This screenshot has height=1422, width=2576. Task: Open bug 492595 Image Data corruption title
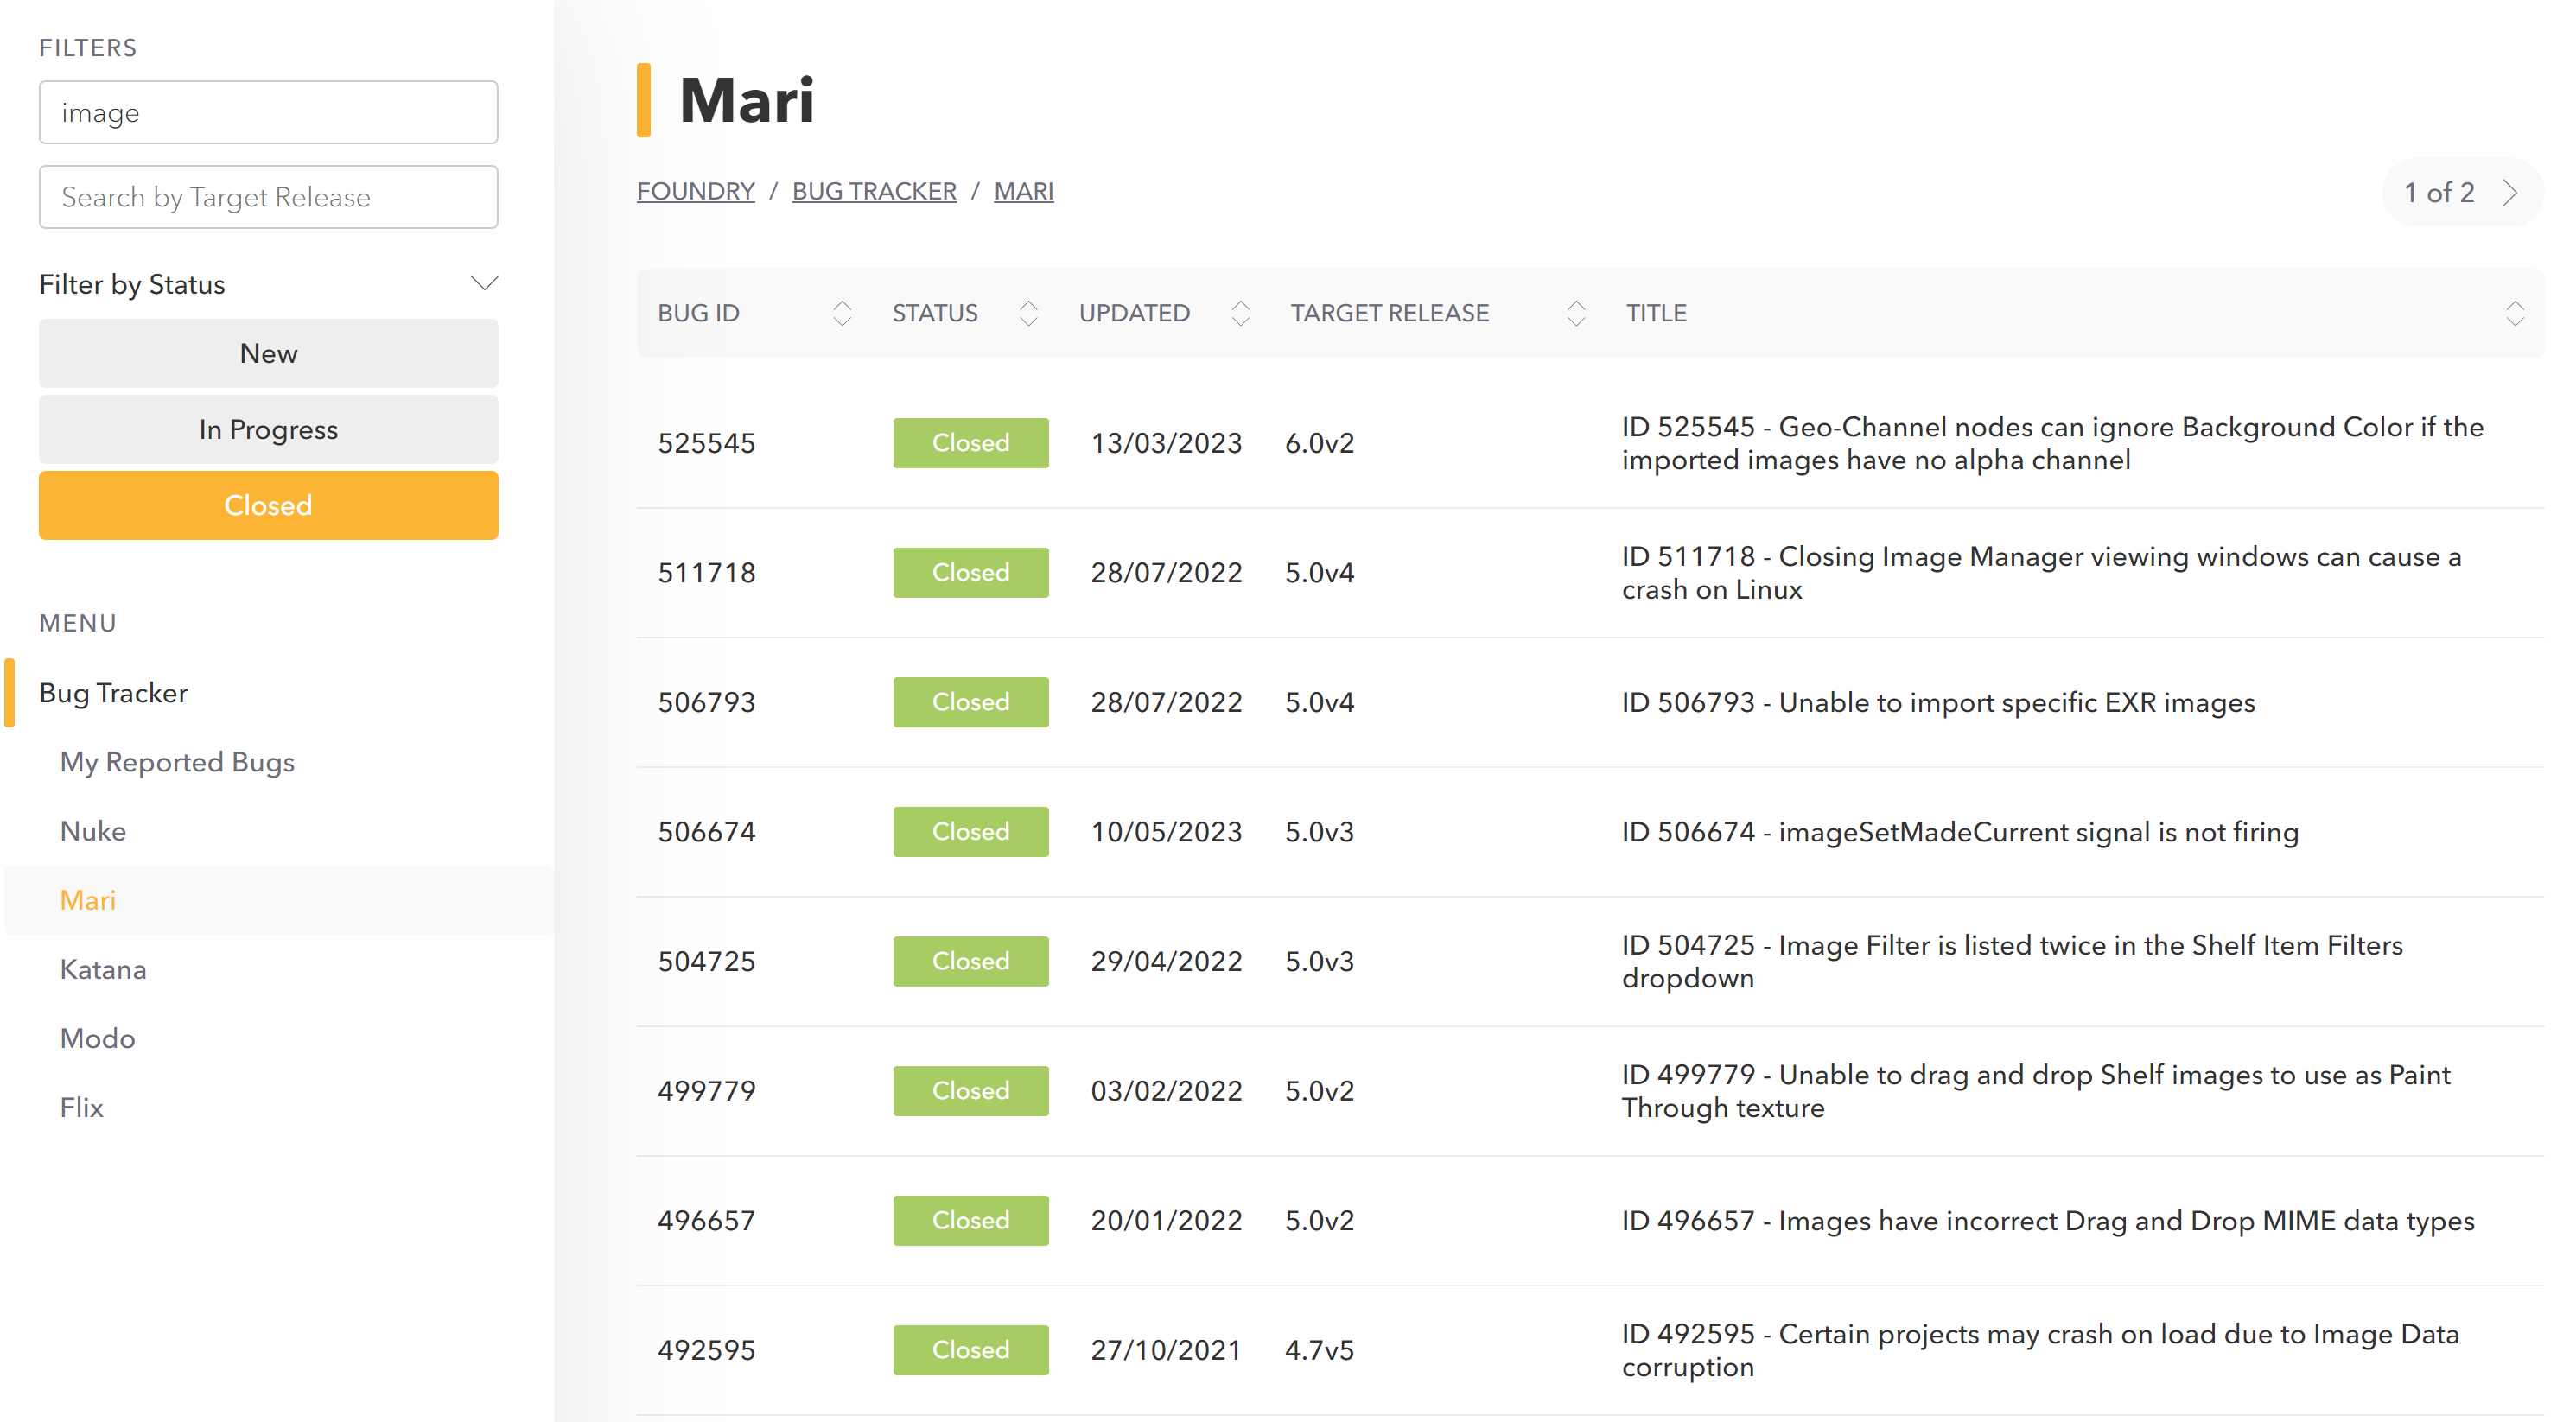point(2040,1350)
